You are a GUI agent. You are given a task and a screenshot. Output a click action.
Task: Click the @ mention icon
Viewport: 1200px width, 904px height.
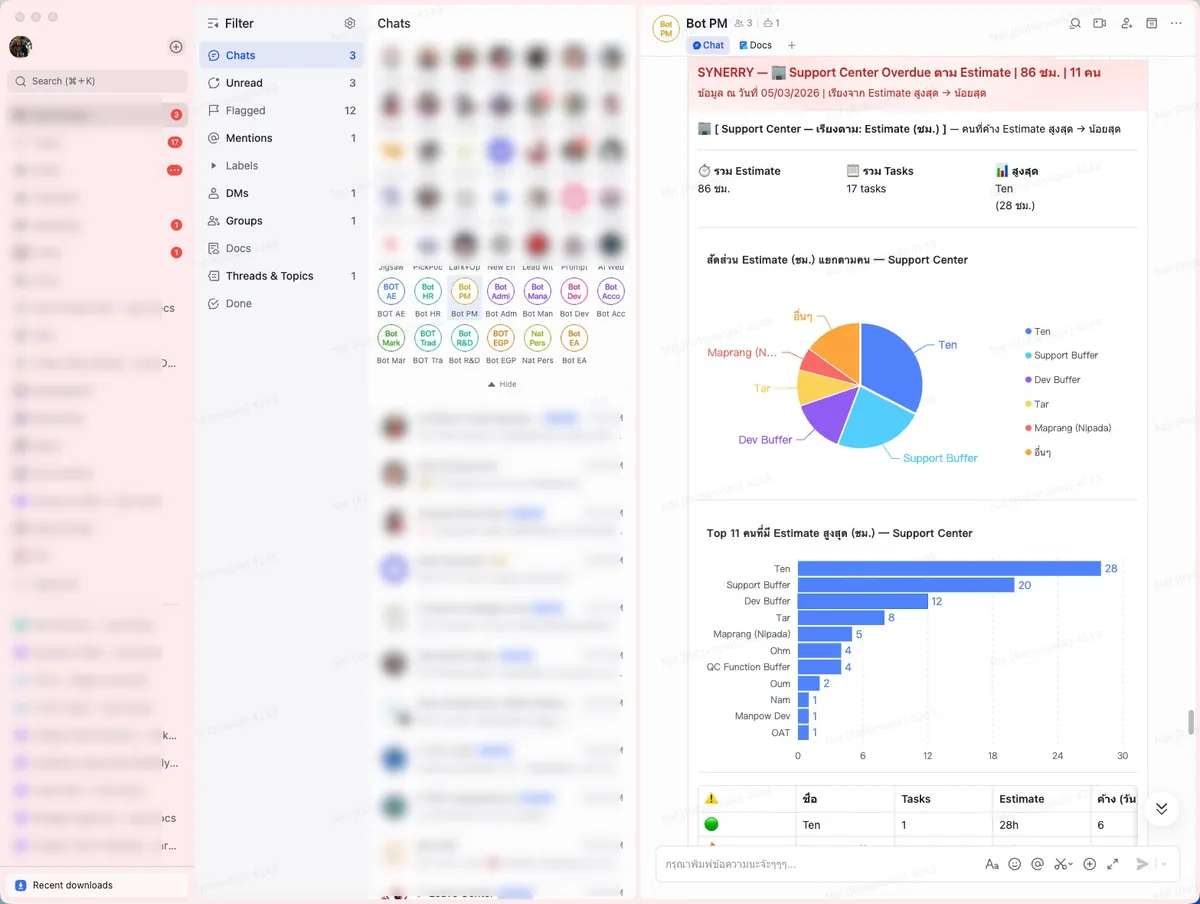1038,864
